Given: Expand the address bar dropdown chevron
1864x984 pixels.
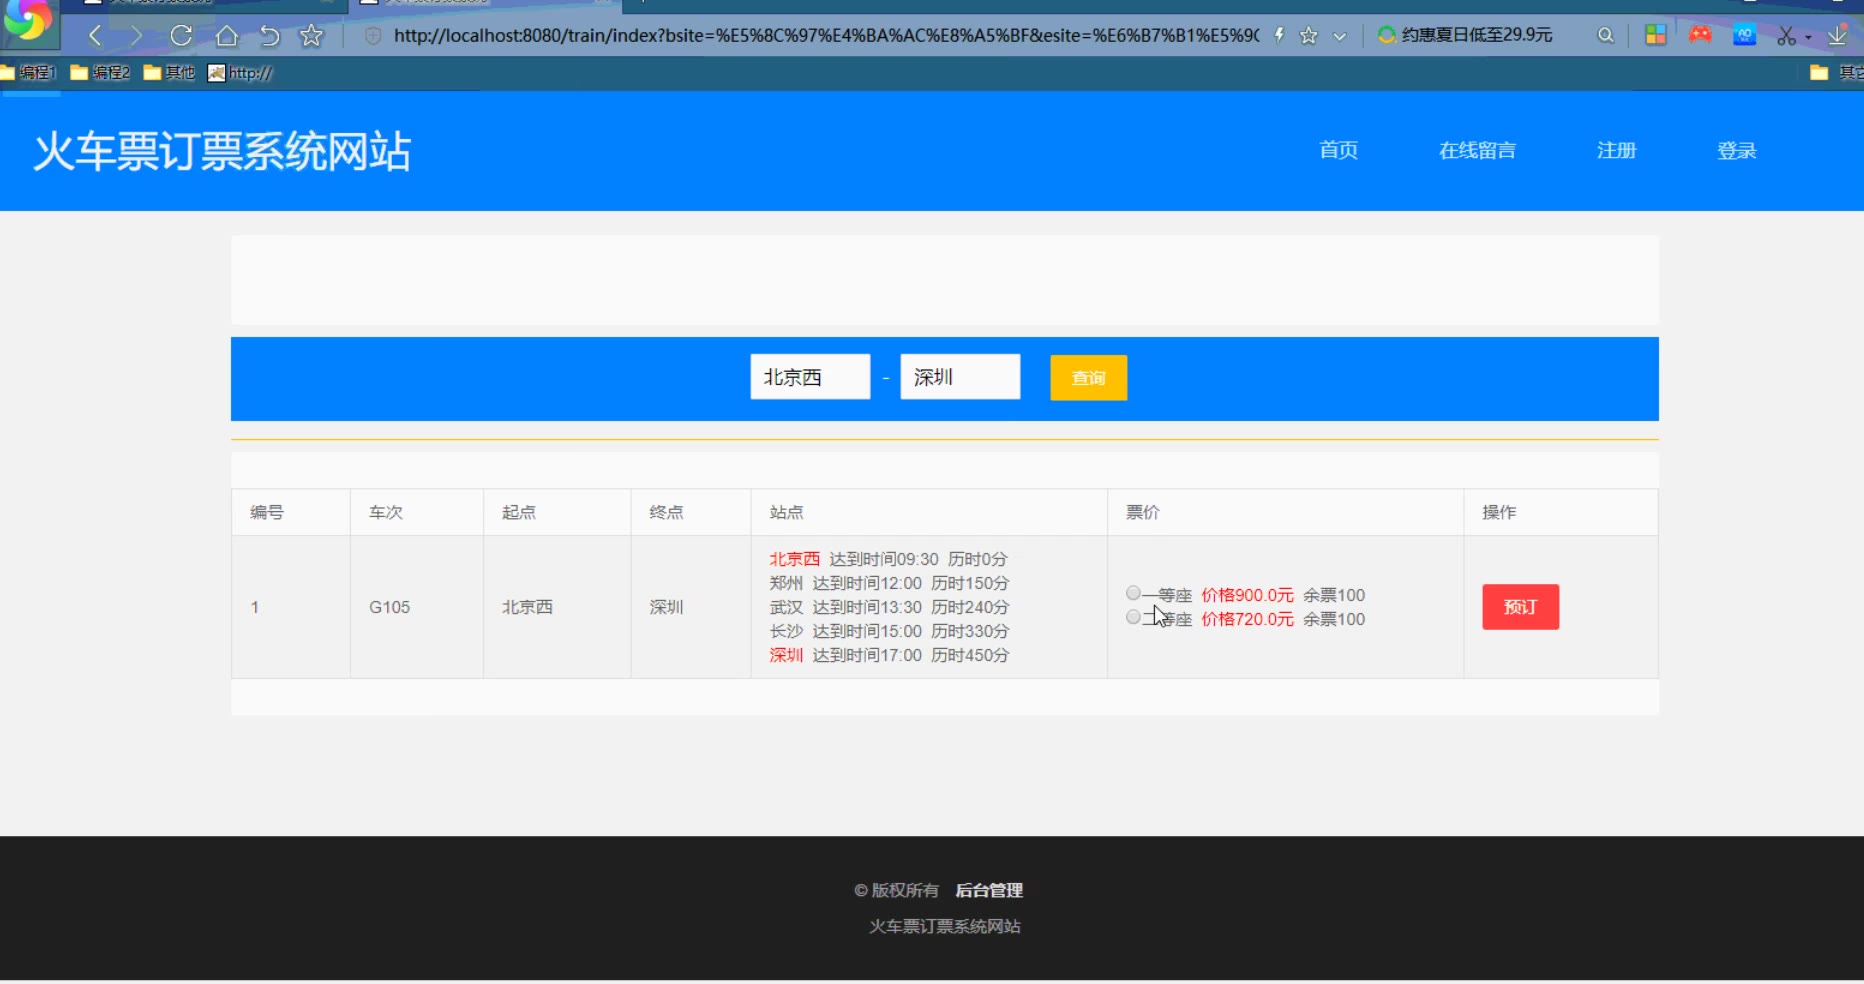Looking at the screenshot, I should pos(1340,36).
